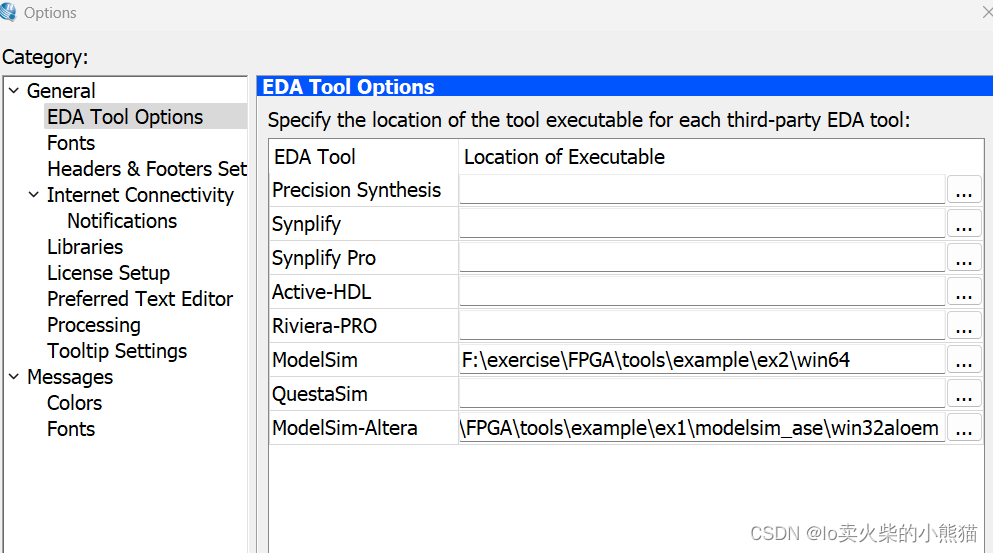Open the Tooltip Settings category
This screenshot has width=993, height=553.
116,351
